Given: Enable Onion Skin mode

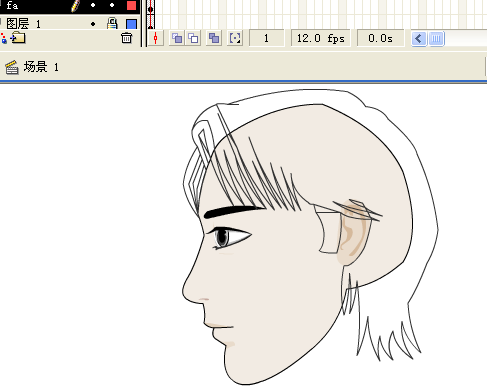Looking at the screenshot, I should [177, 38].
